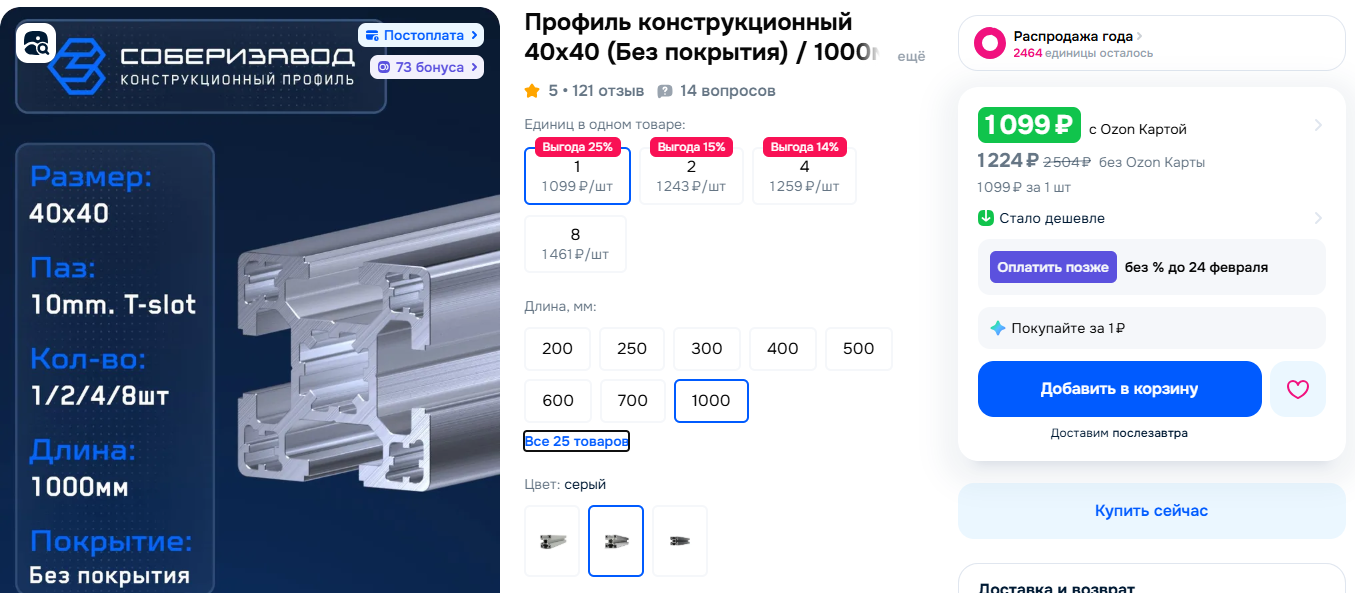Open the Постоплата badge on image
The width and height of the screenshot is (1355, 593).
[421, 35]
